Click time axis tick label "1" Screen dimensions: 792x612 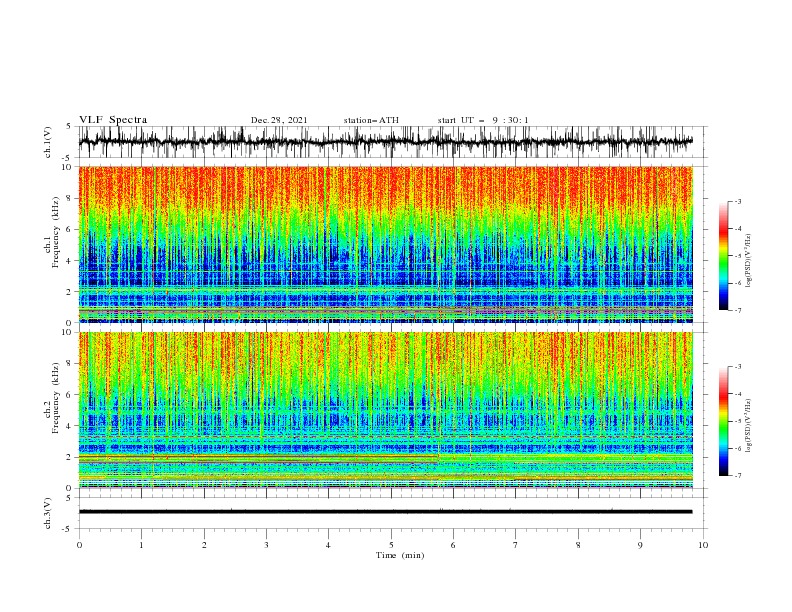141,545
